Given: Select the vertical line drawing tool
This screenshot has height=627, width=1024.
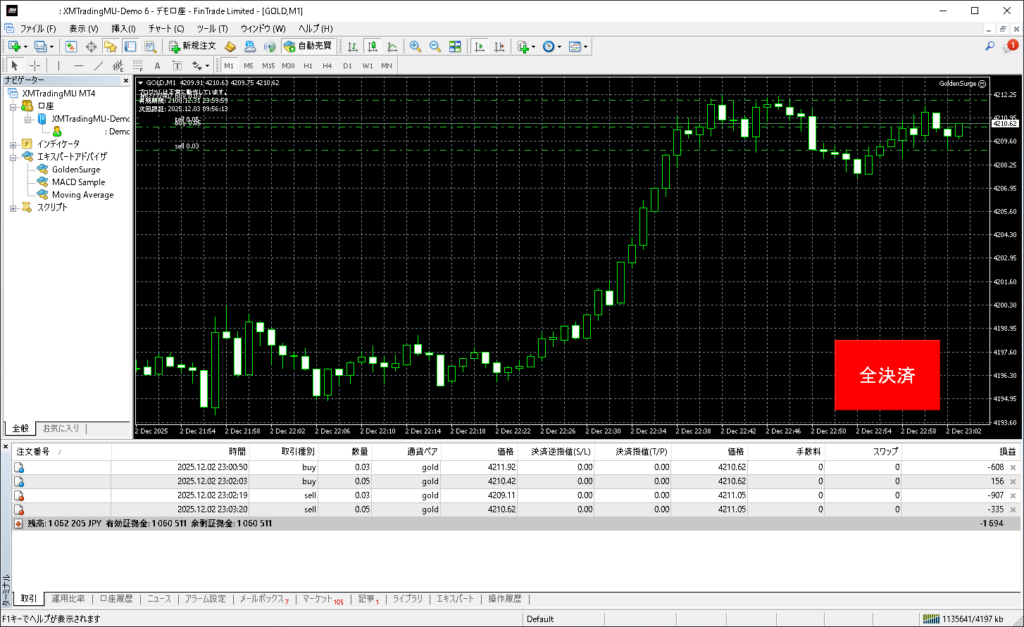Looking at the screenshot, I should (x=58, y=65).
